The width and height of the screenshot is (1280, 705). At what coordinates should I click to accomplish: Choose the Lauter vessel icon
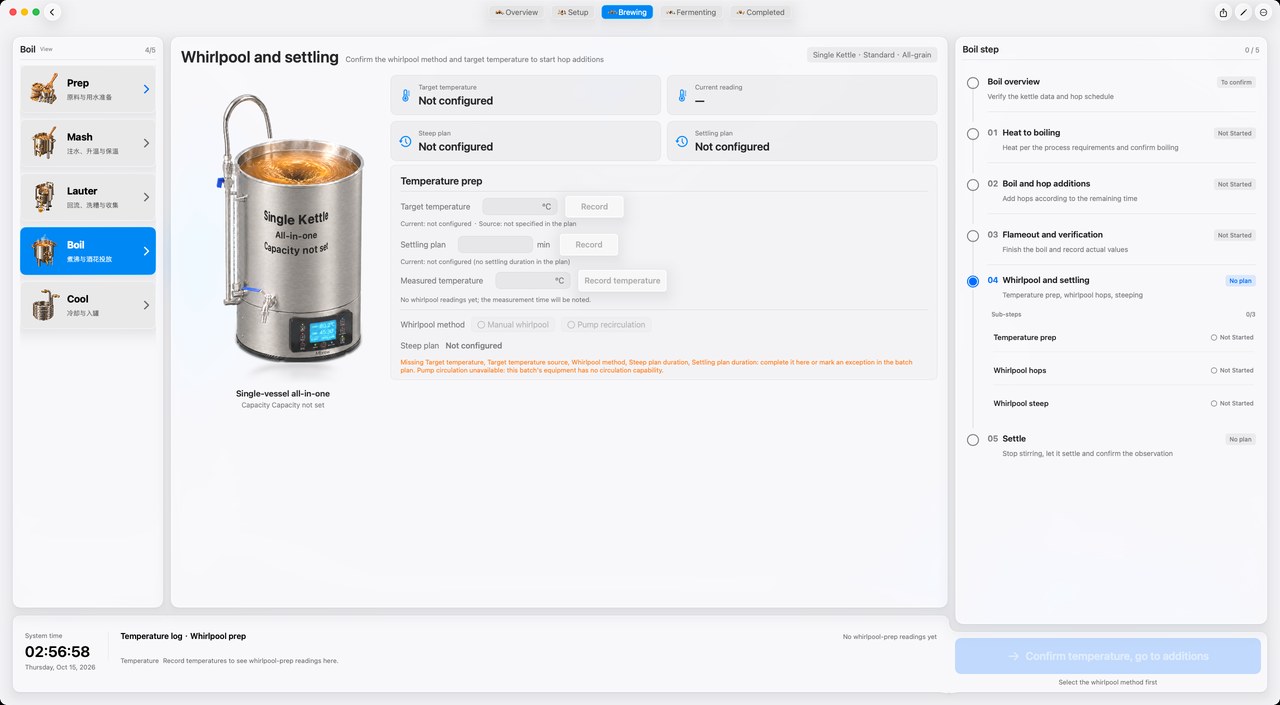43,197
